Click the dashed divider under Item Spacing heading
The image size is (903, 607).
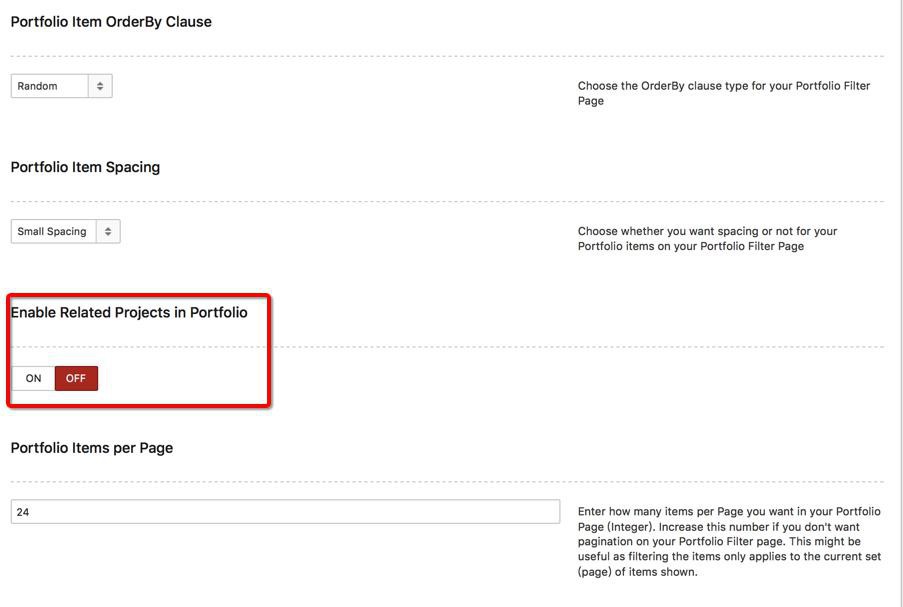[x=447, y=202]
